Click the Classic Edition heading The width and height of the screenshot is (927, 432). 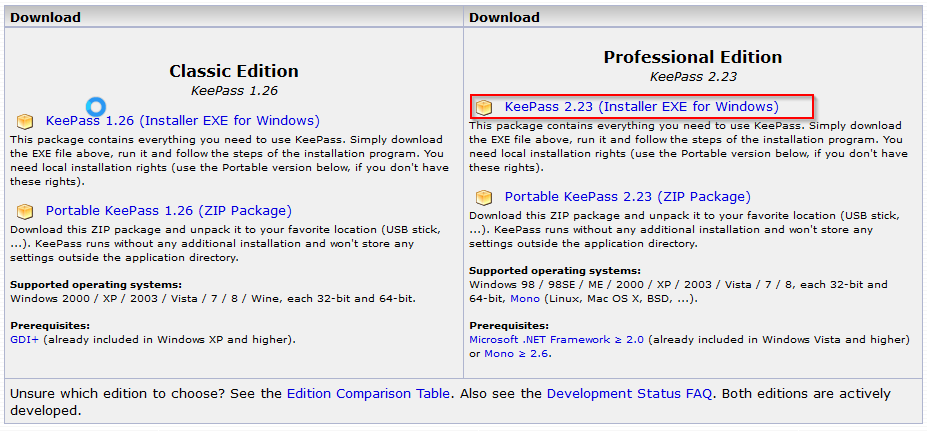(x=234, y=71)
